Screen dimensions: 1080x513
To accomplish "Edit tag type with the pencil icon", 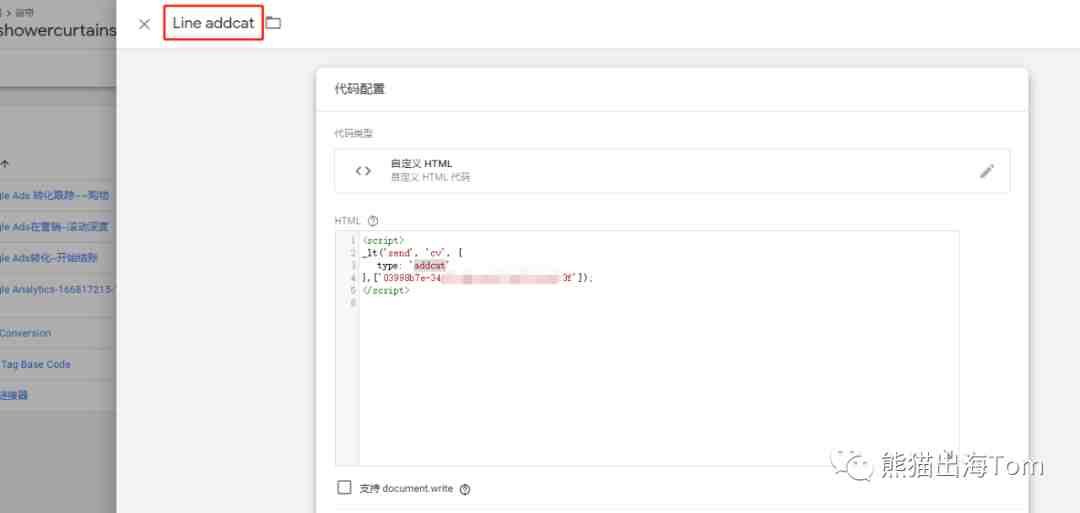I will pyautogui.click(x=986, y=171).
